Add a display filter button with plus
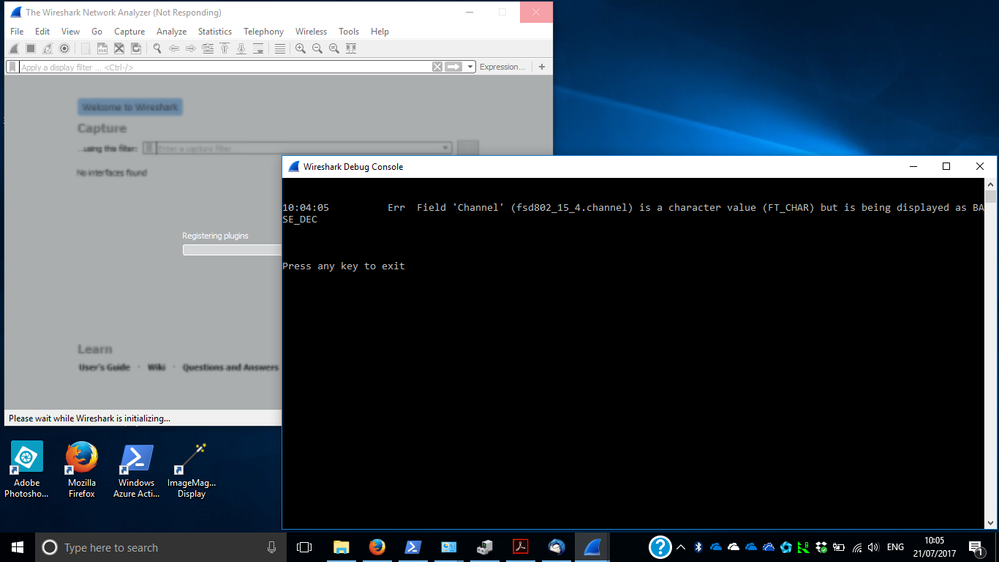 (542, 67)
